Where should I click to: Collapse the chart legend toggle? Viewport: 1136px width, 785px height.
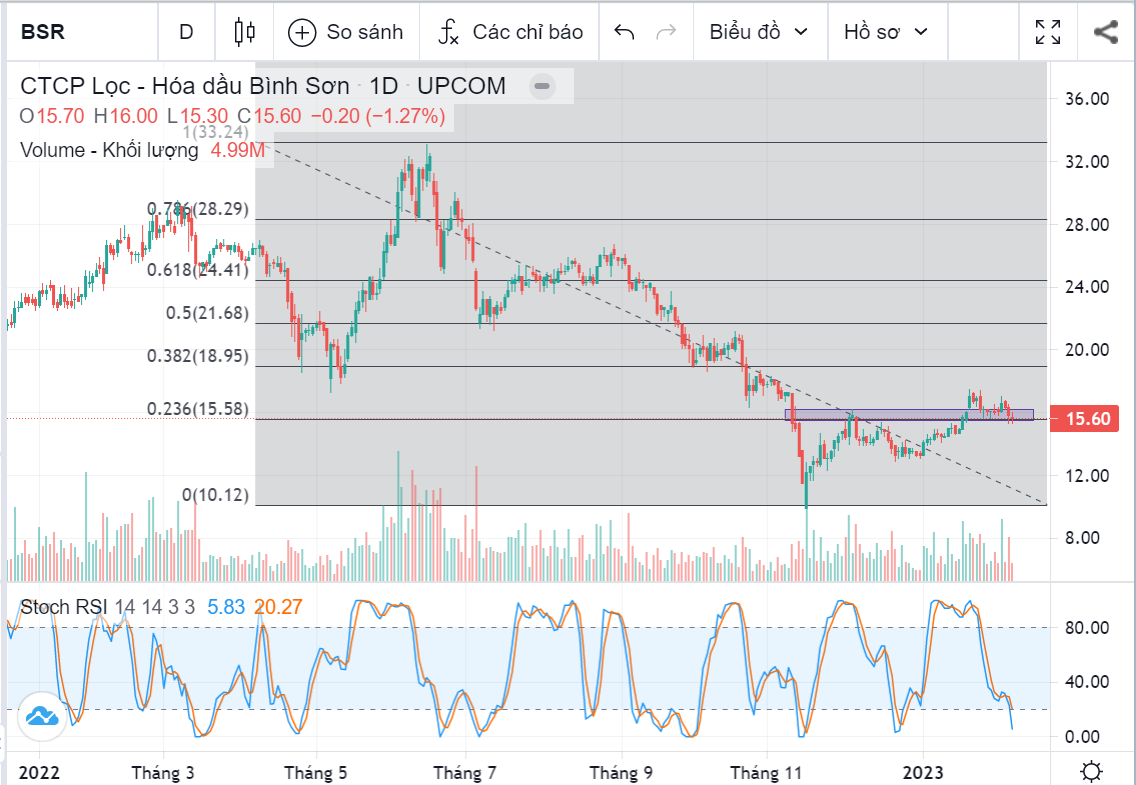(x=542, y=86)
